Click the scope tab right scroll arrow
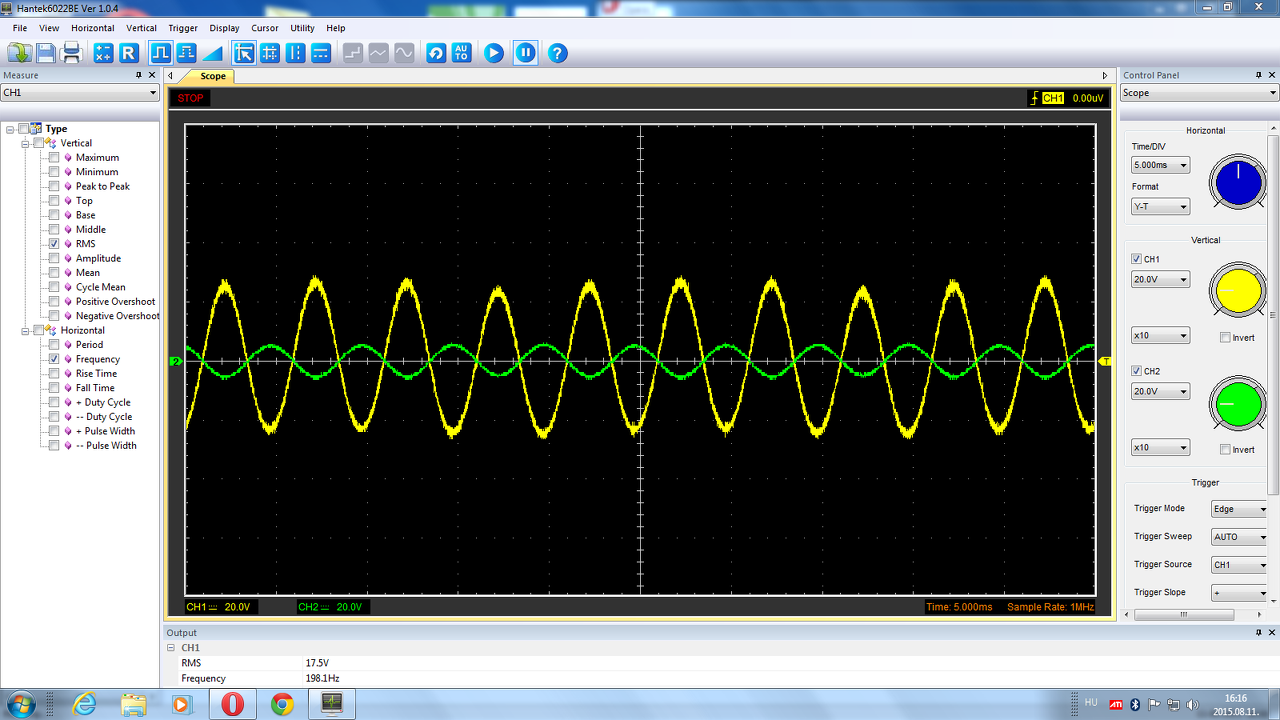 pyautogui.click(x=1105, y=76)
